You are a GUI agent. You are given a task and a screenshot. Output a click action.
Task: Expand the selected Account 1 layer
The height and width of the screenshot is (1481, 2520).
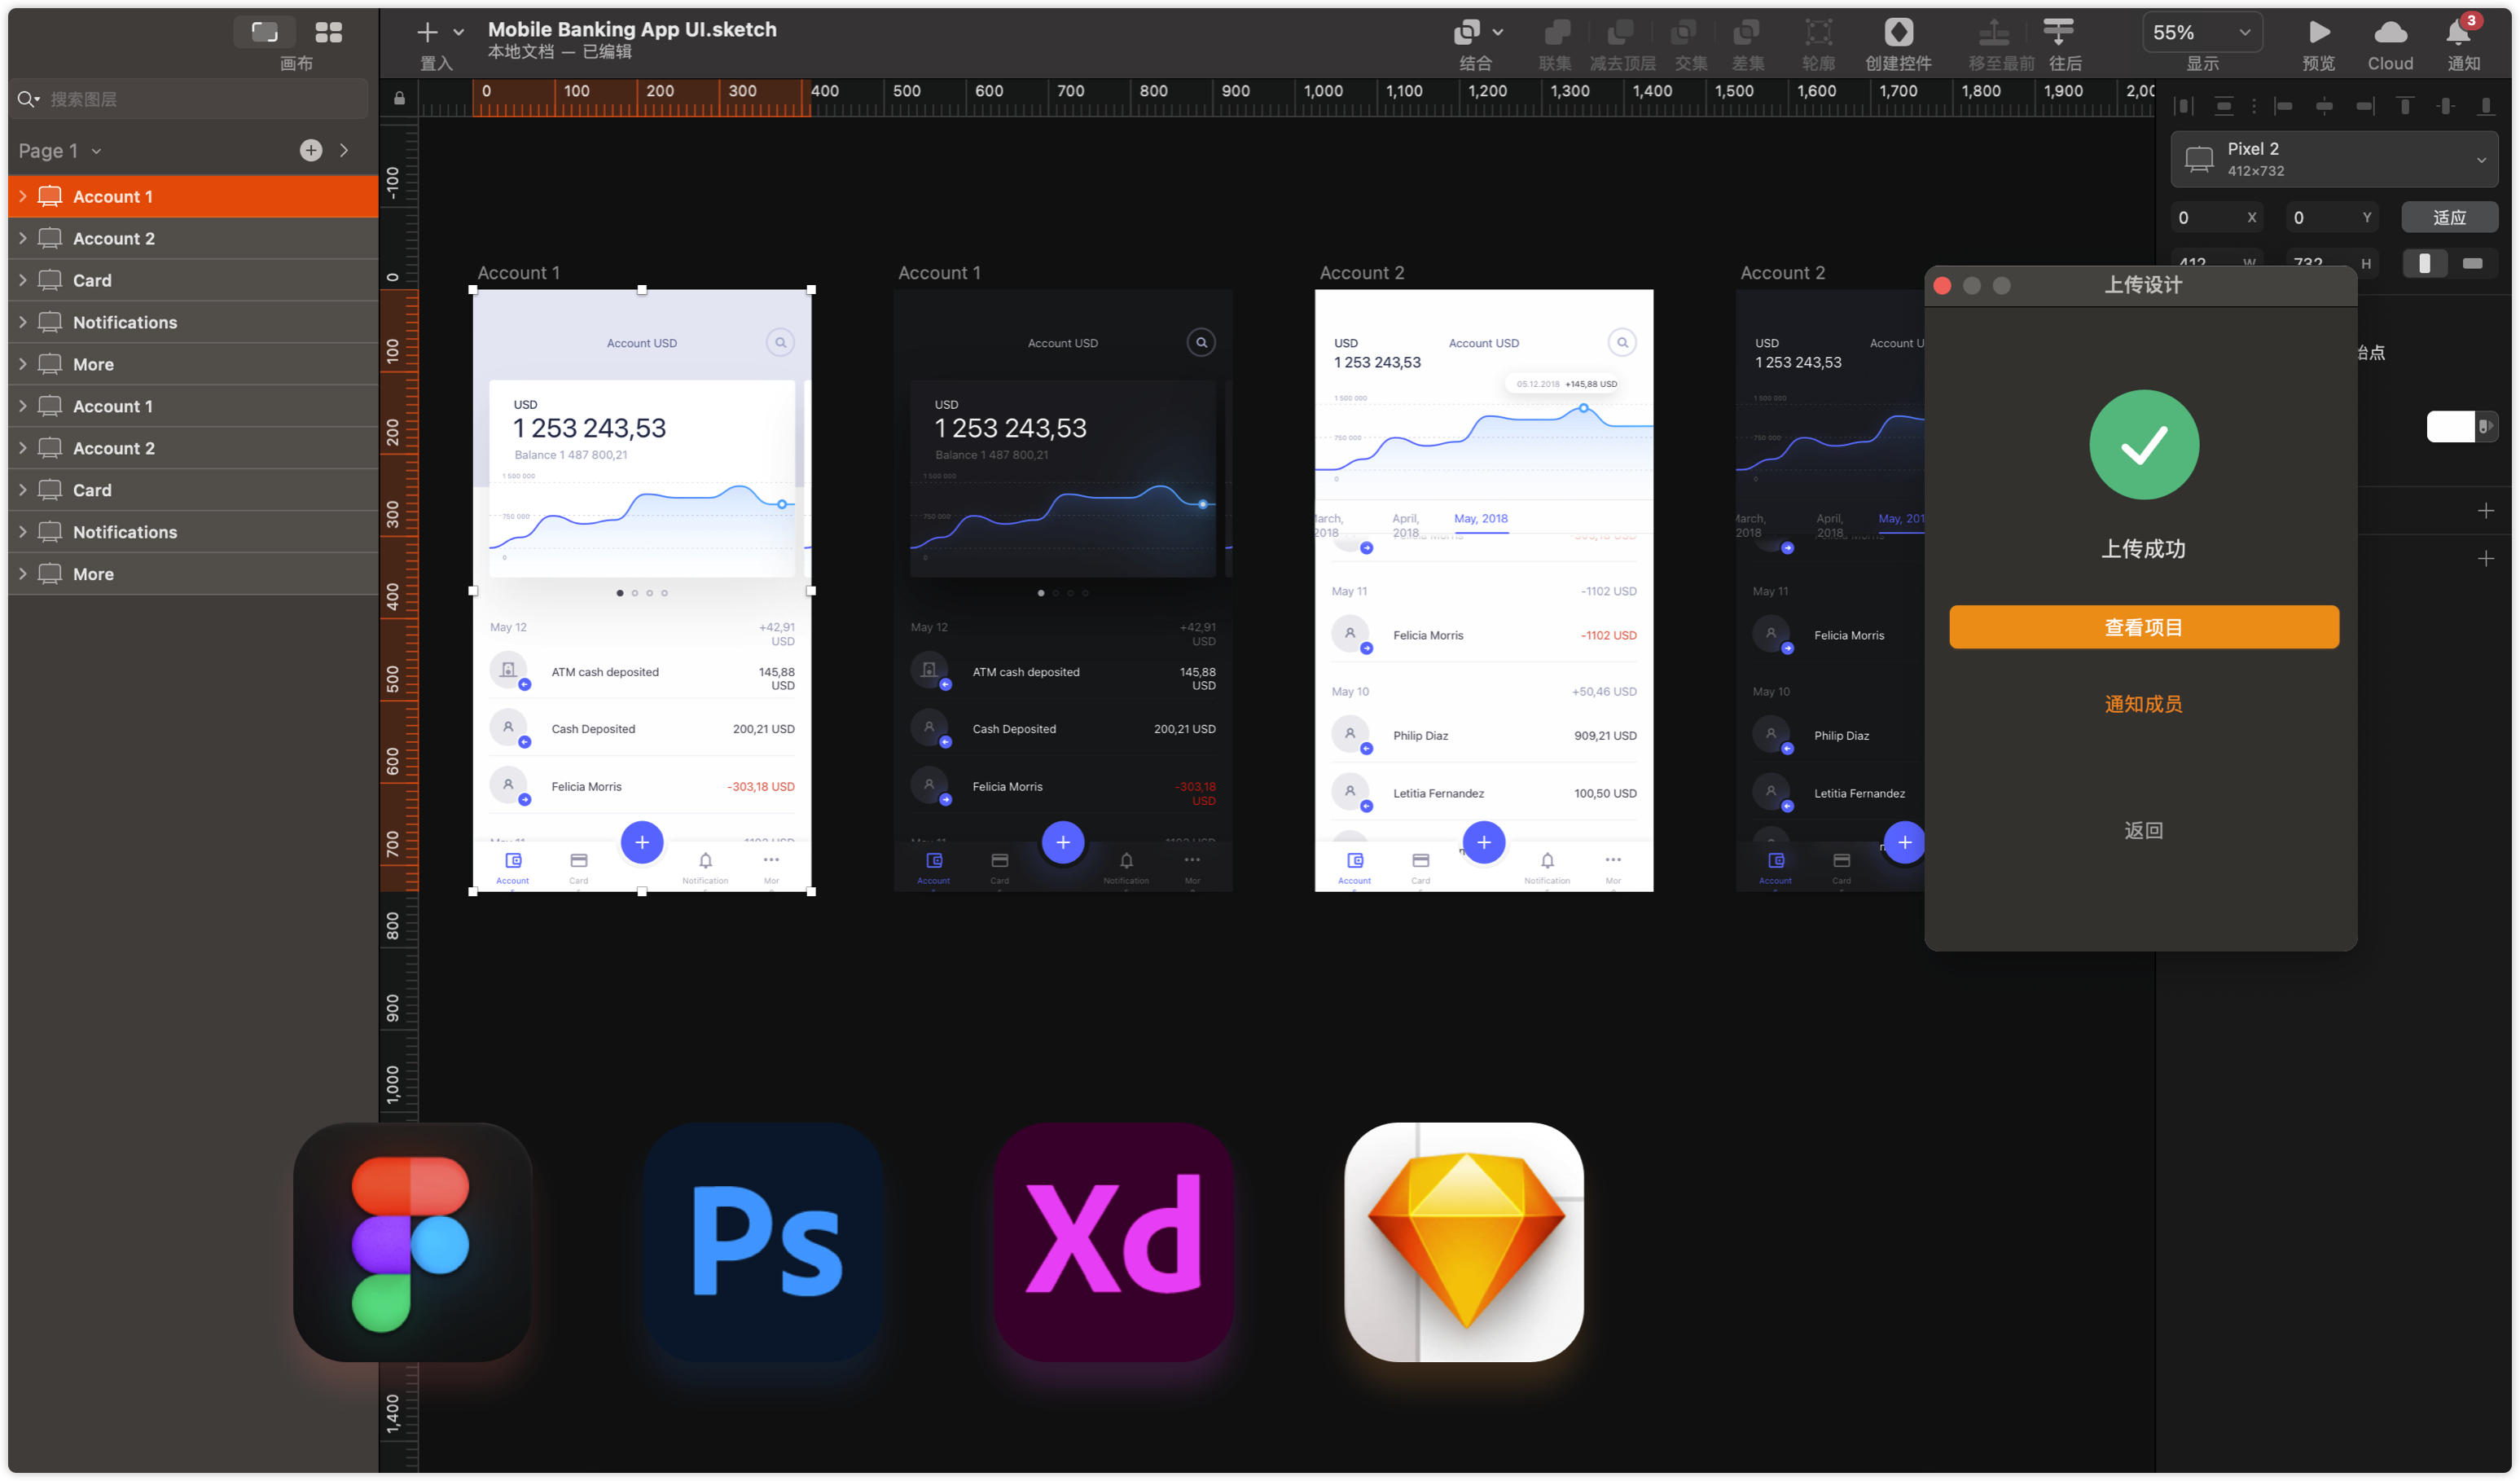point(23,197)
